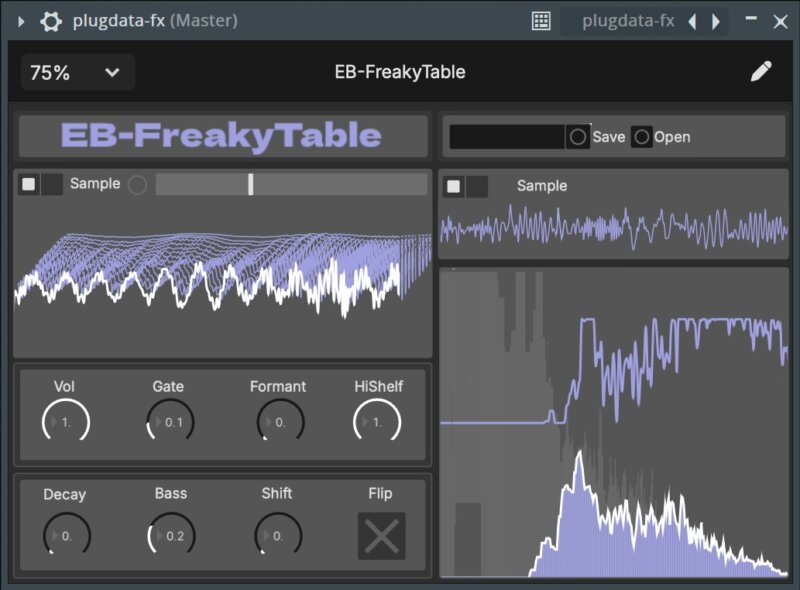Click the Formant knob
The image size is (800, 590).
click(278, 422)
